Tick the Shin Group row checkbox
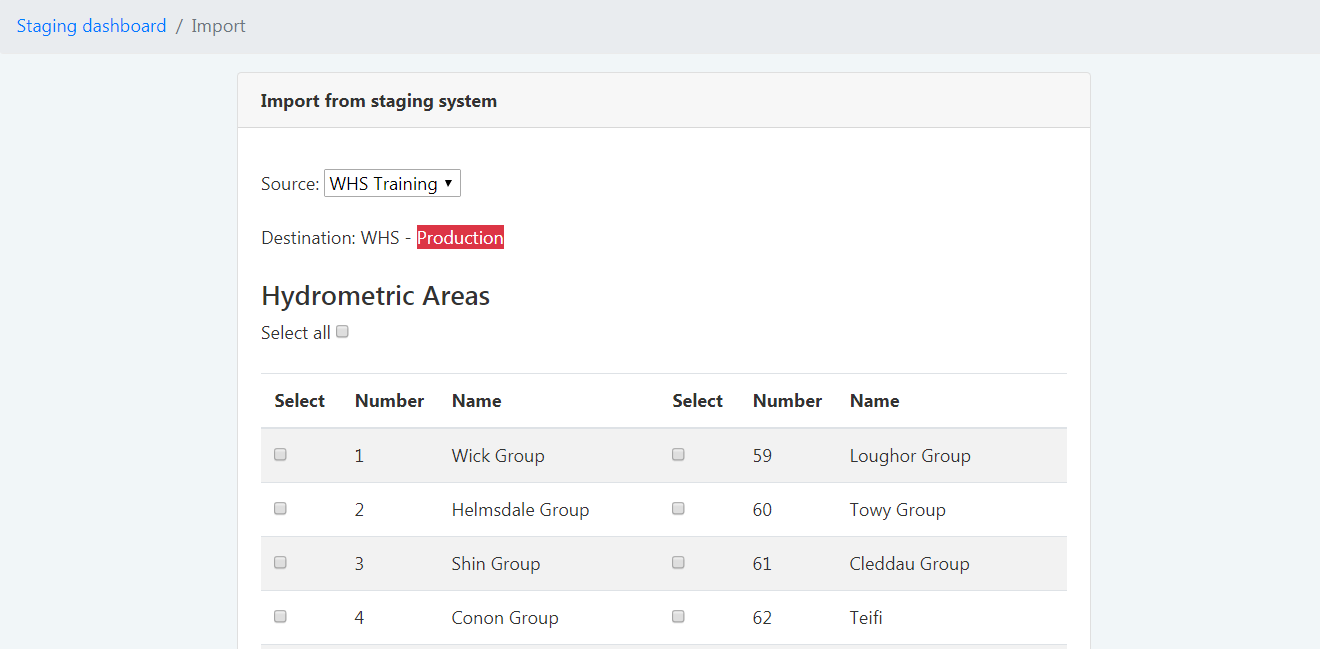 [x=280, y=562]
